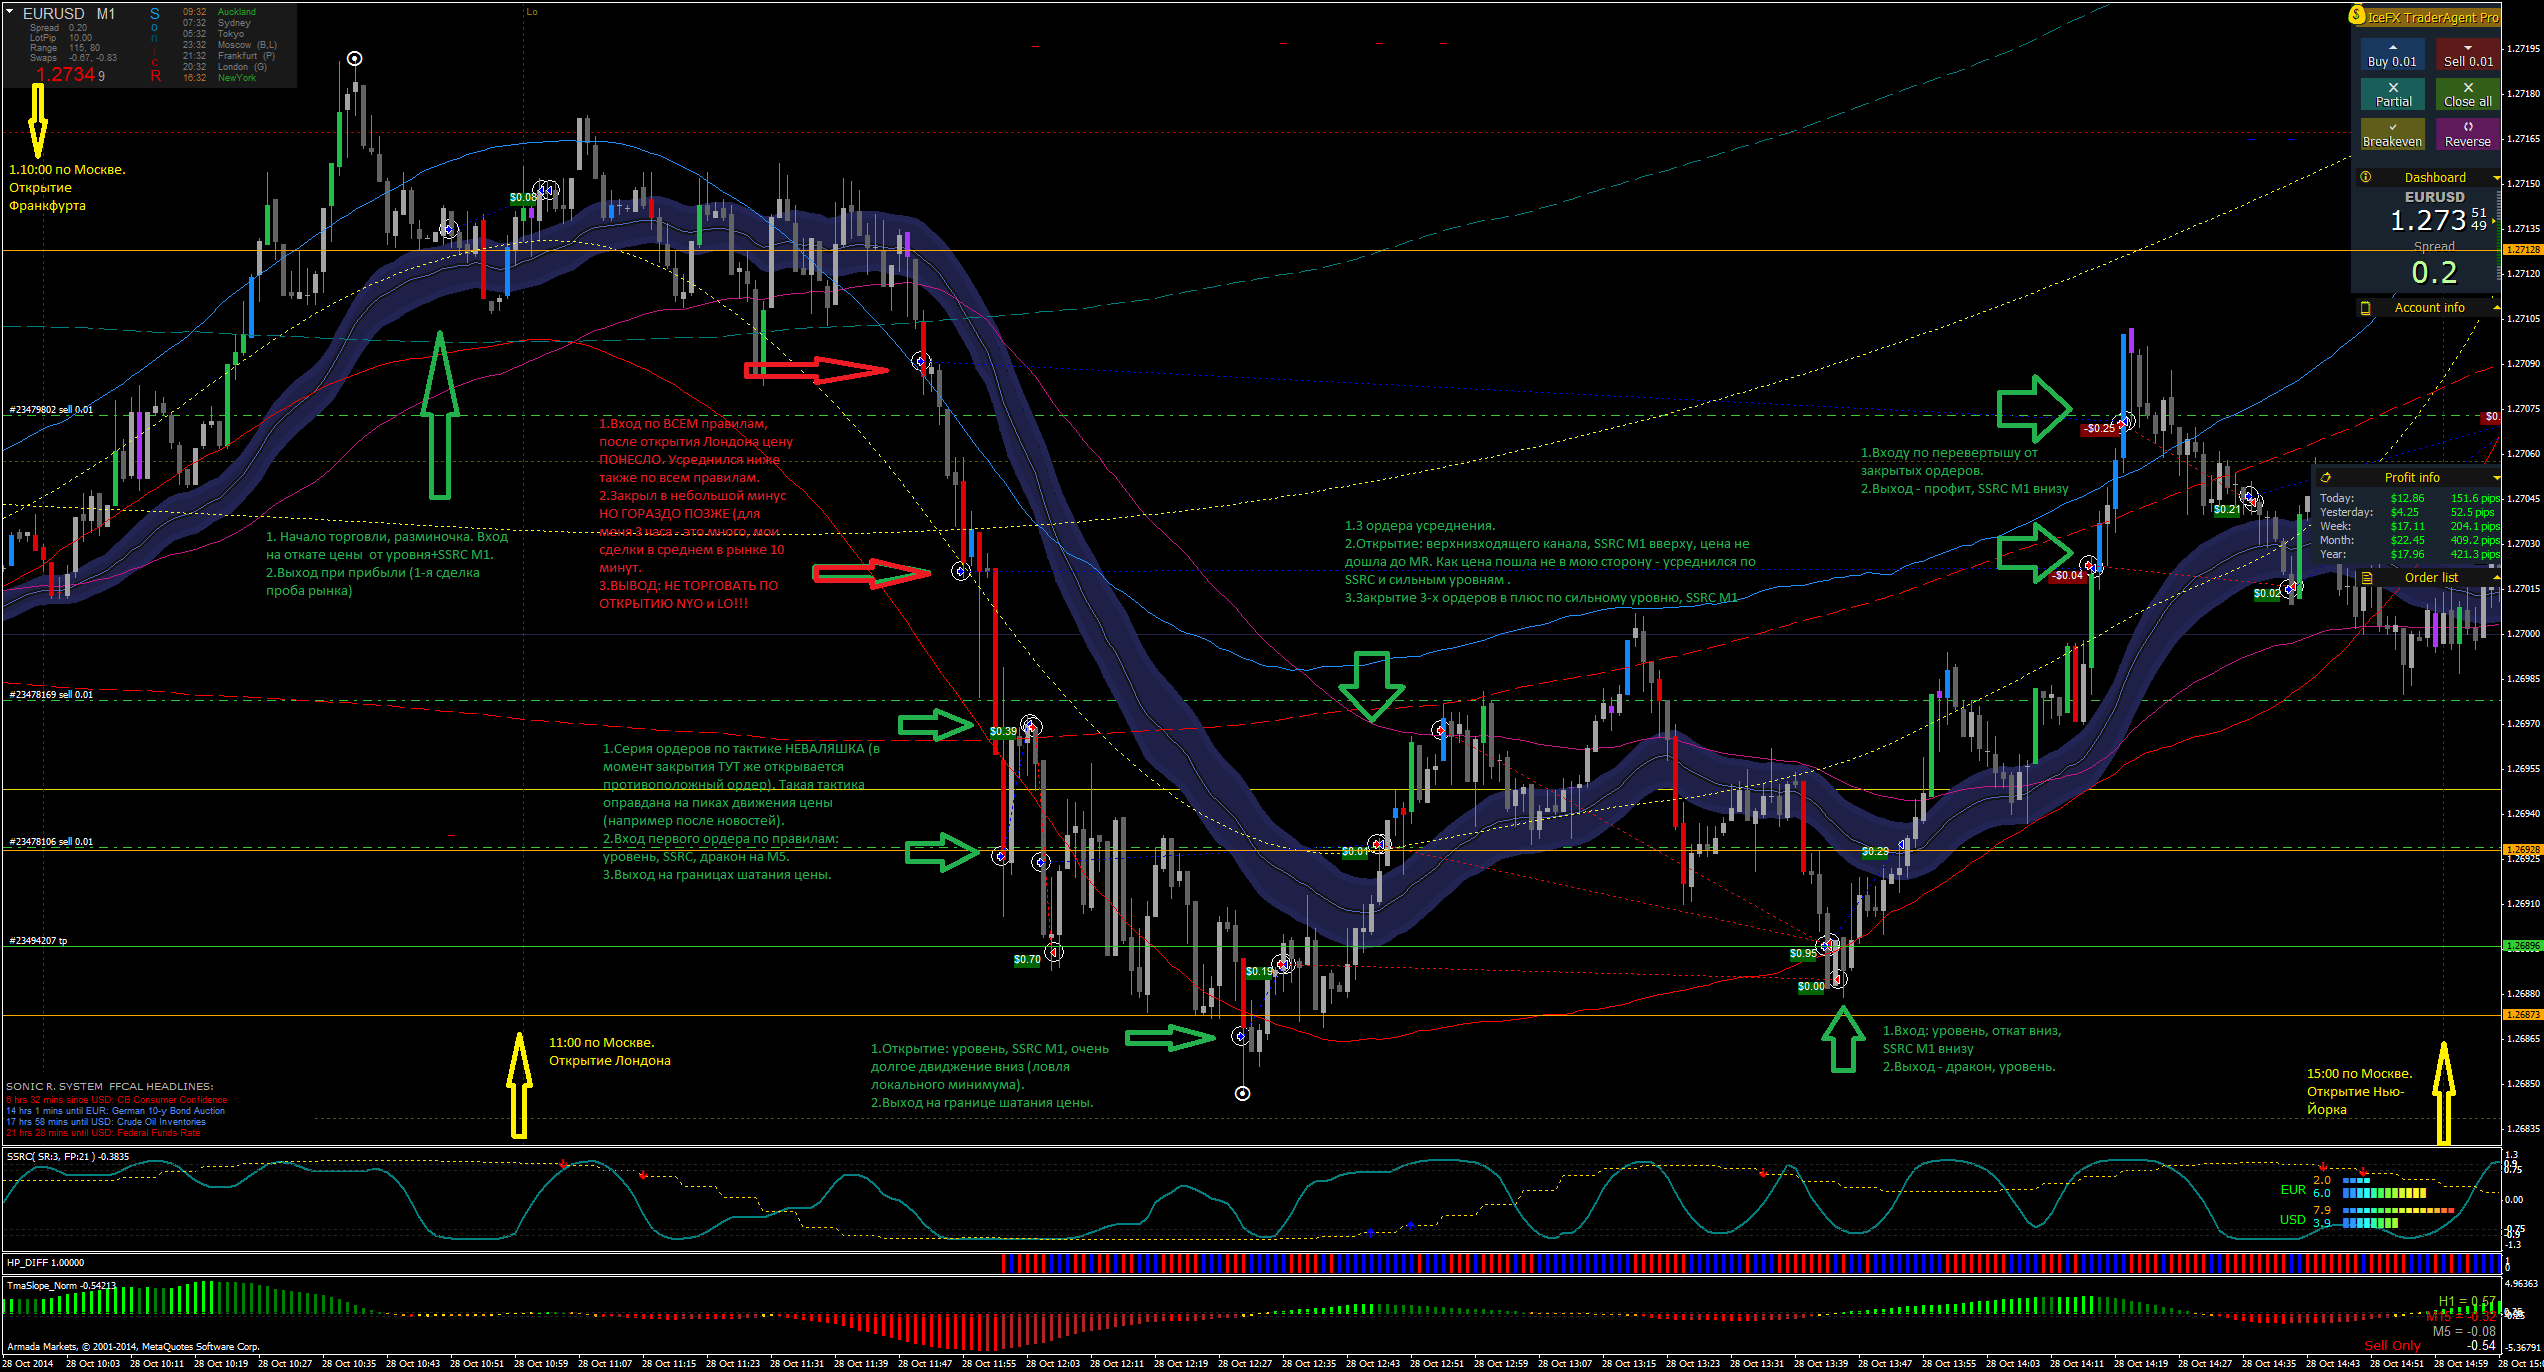
Task: Click the SONIC R. SYSTEM FFCAL HEADLINES title
Action: click(x=109, y=1087)
